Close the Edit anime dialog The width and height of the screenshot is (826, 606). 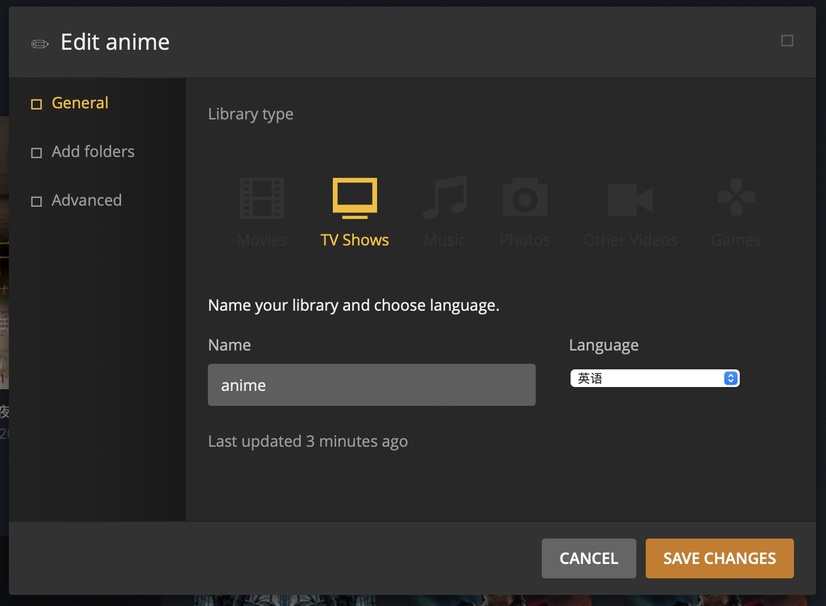787,41
